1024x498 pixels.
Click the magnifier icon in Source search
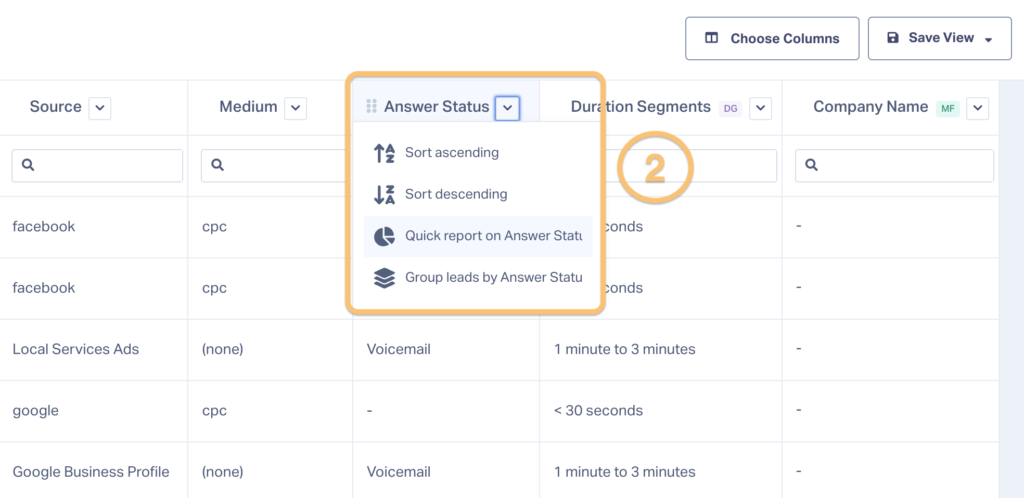point(27,166)
